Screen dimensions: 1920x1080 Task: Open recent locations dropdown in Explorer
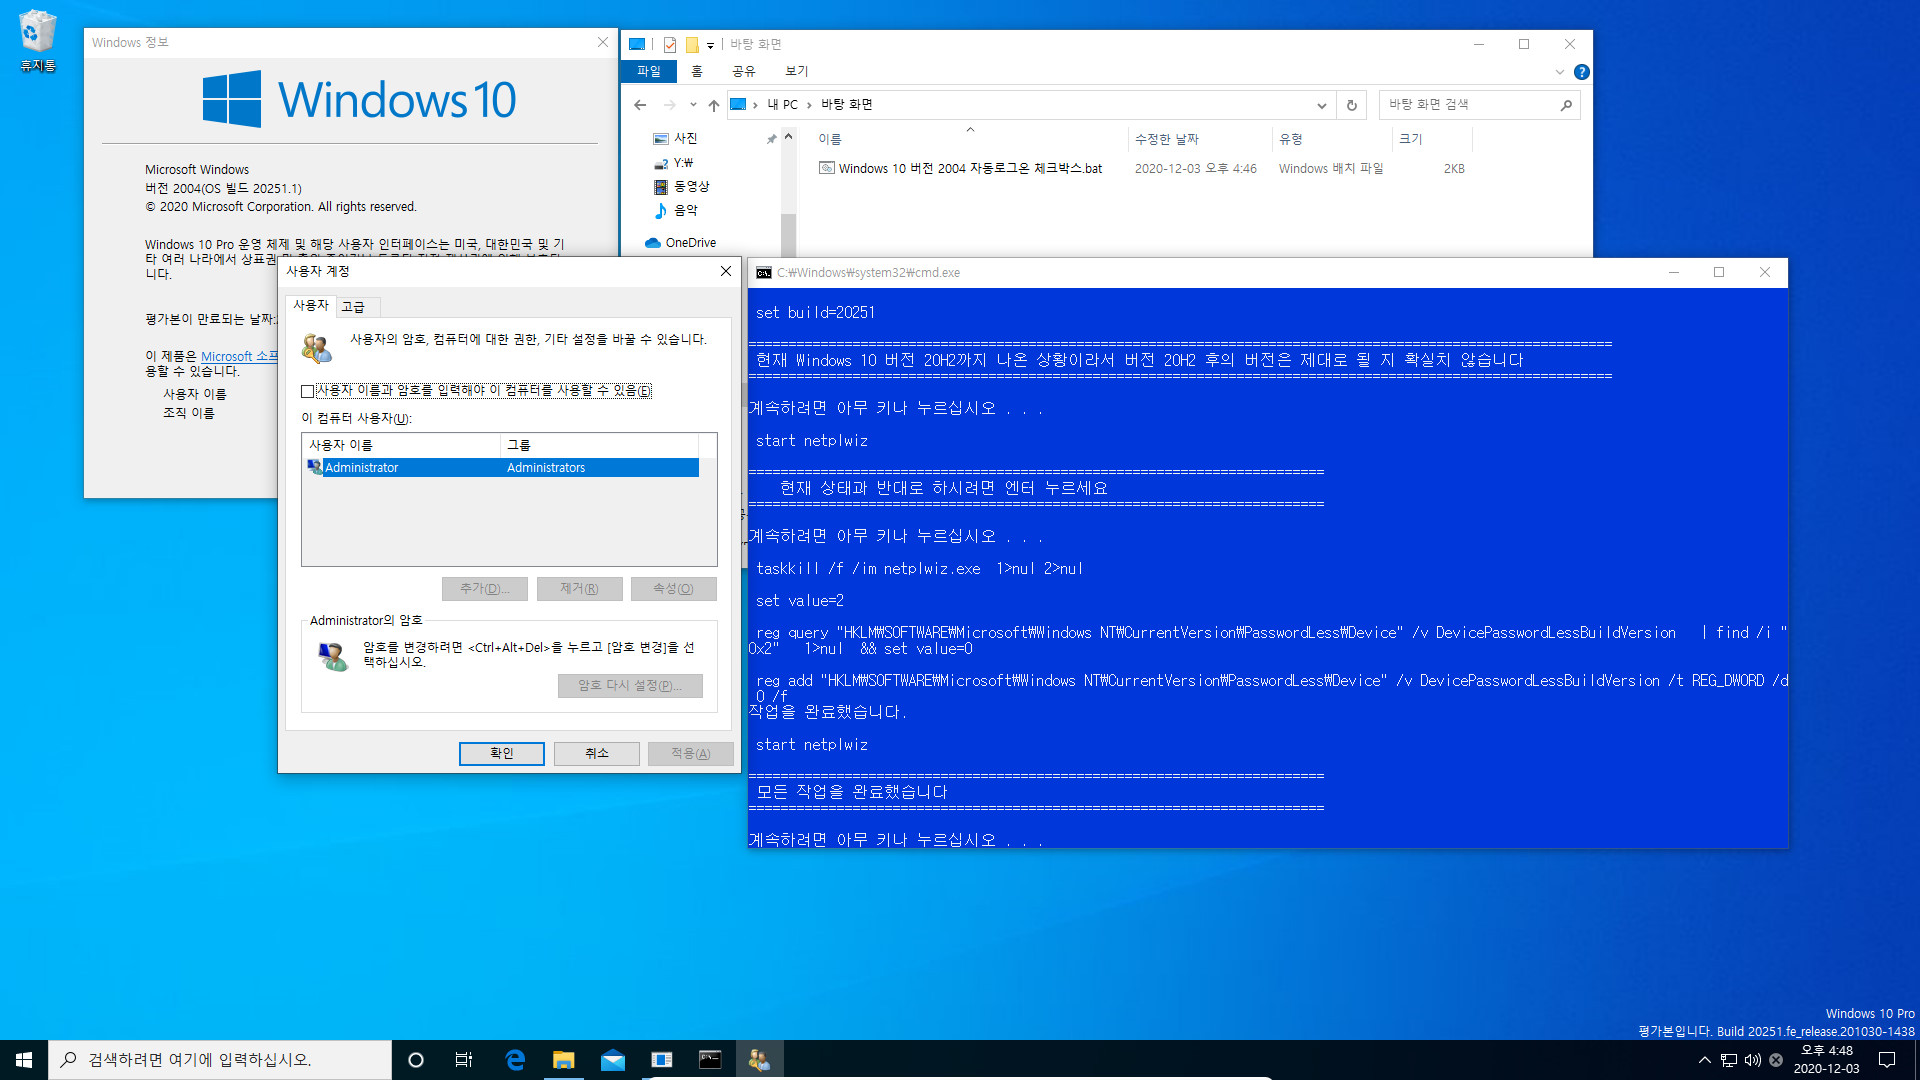click(693, 105)
